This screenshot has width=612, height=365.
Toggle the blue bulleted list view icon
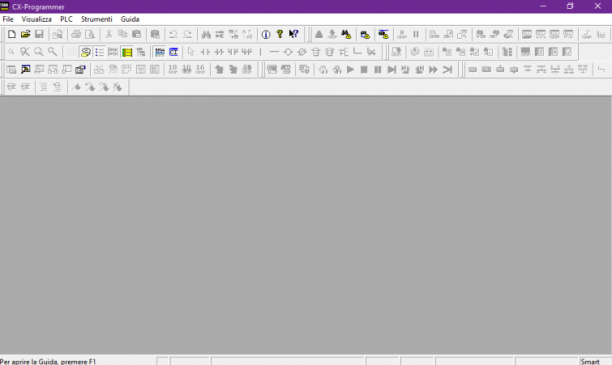[99, 52]
